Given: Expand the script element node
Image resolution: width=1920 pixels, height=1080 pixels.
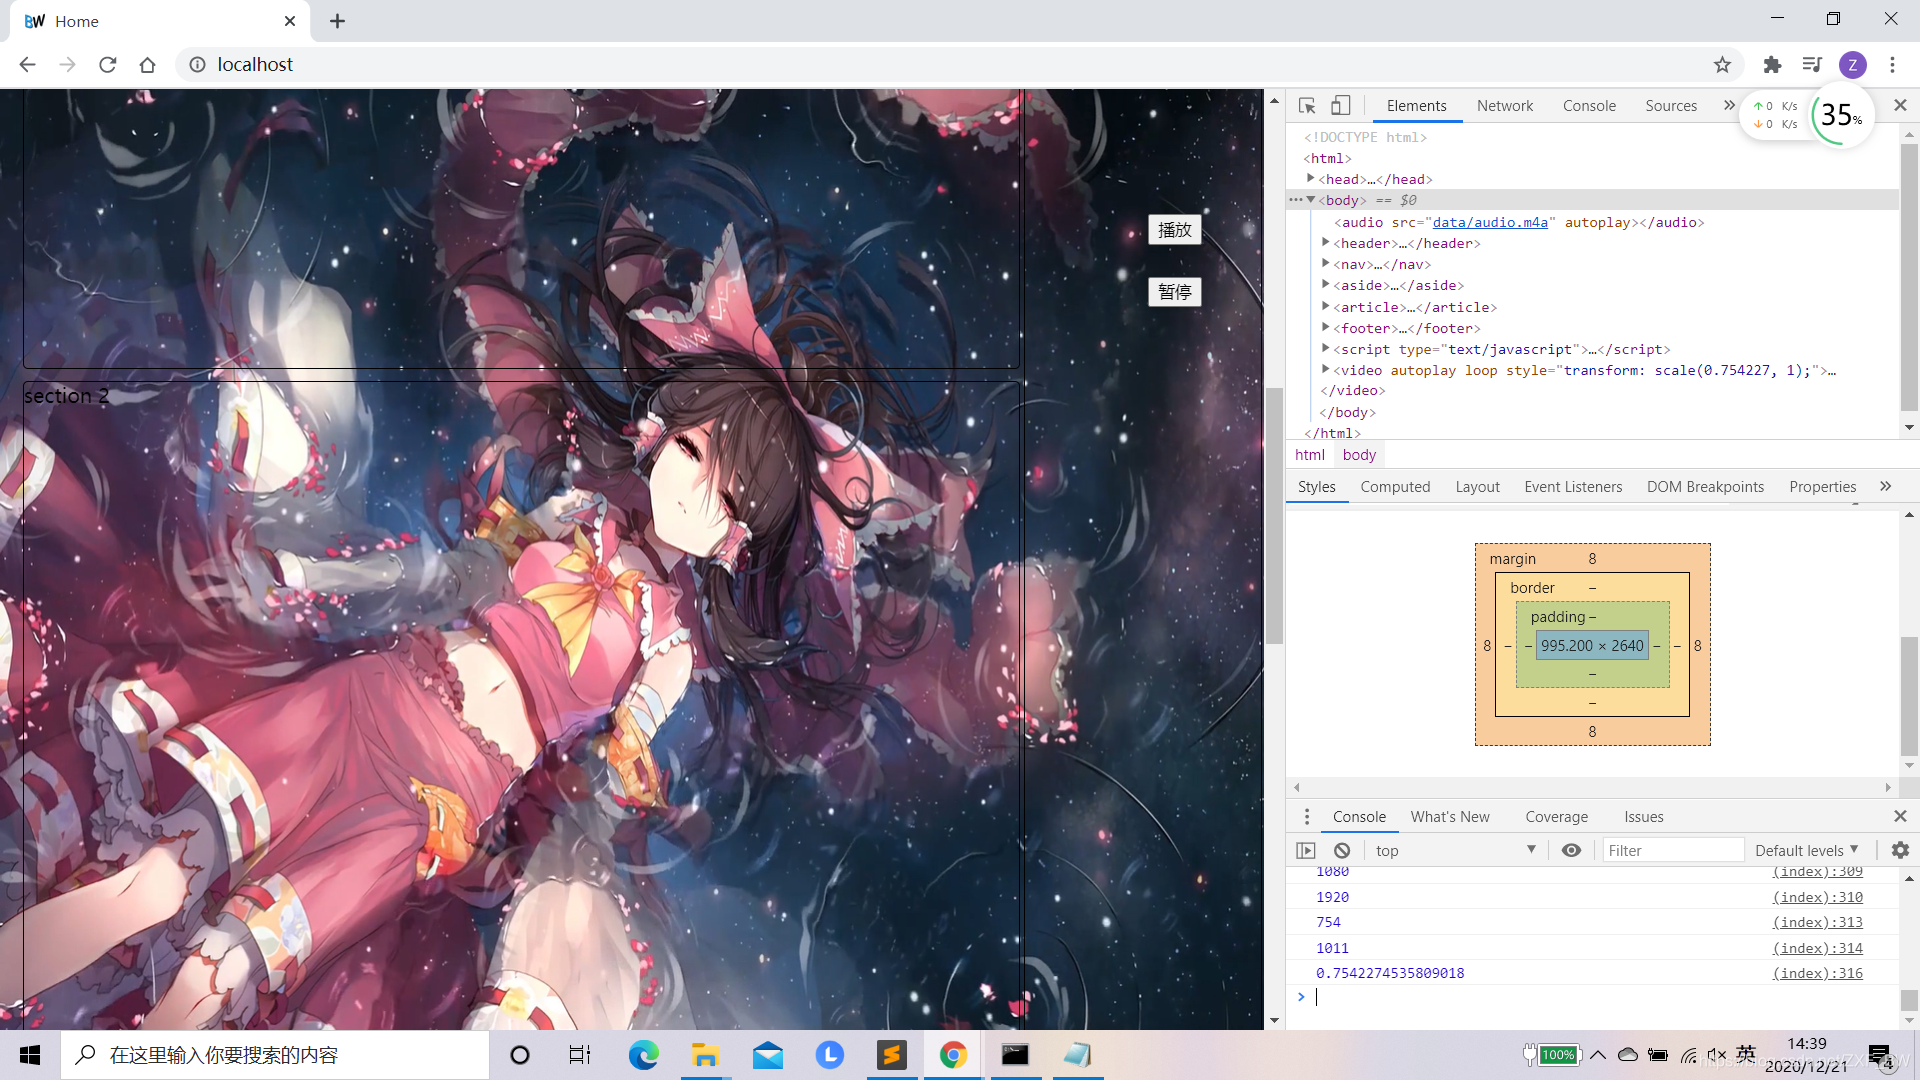Looking at the screenshot, I should tap(1326, 349).
